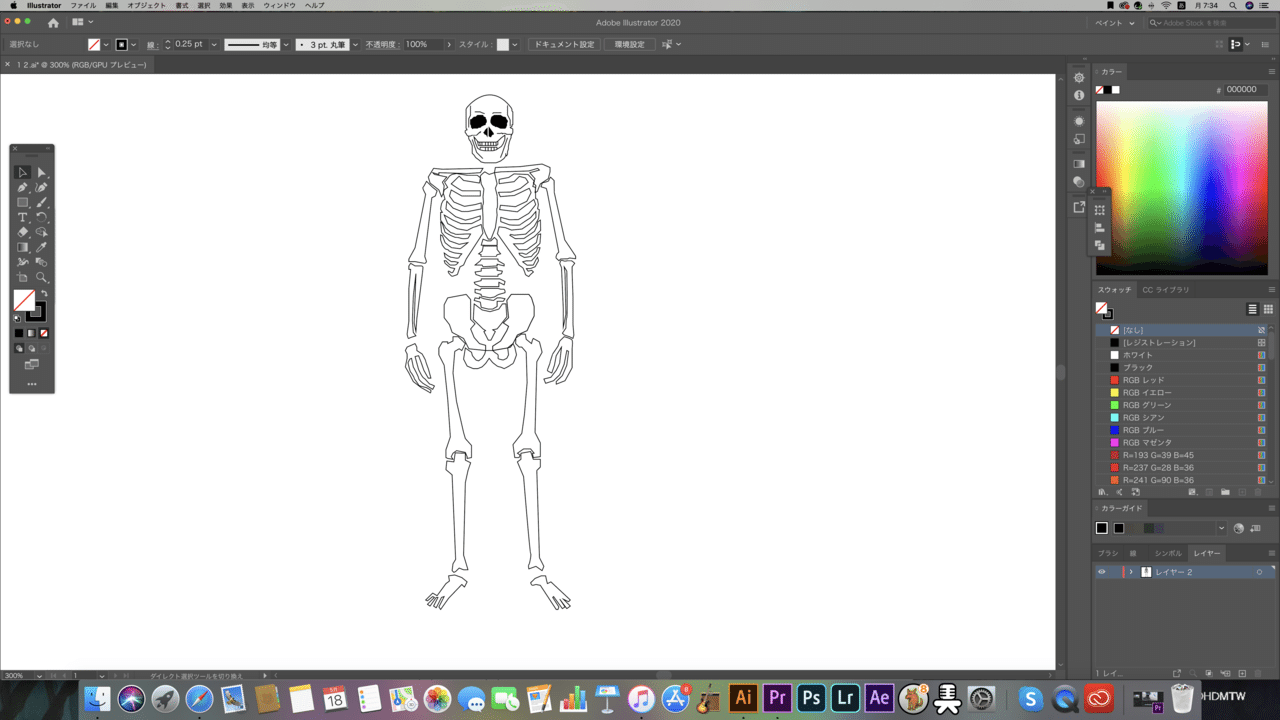Open stroke profile 均等 dropdown
Screen dimensions: 1280x720
click(x=286, y=45)
